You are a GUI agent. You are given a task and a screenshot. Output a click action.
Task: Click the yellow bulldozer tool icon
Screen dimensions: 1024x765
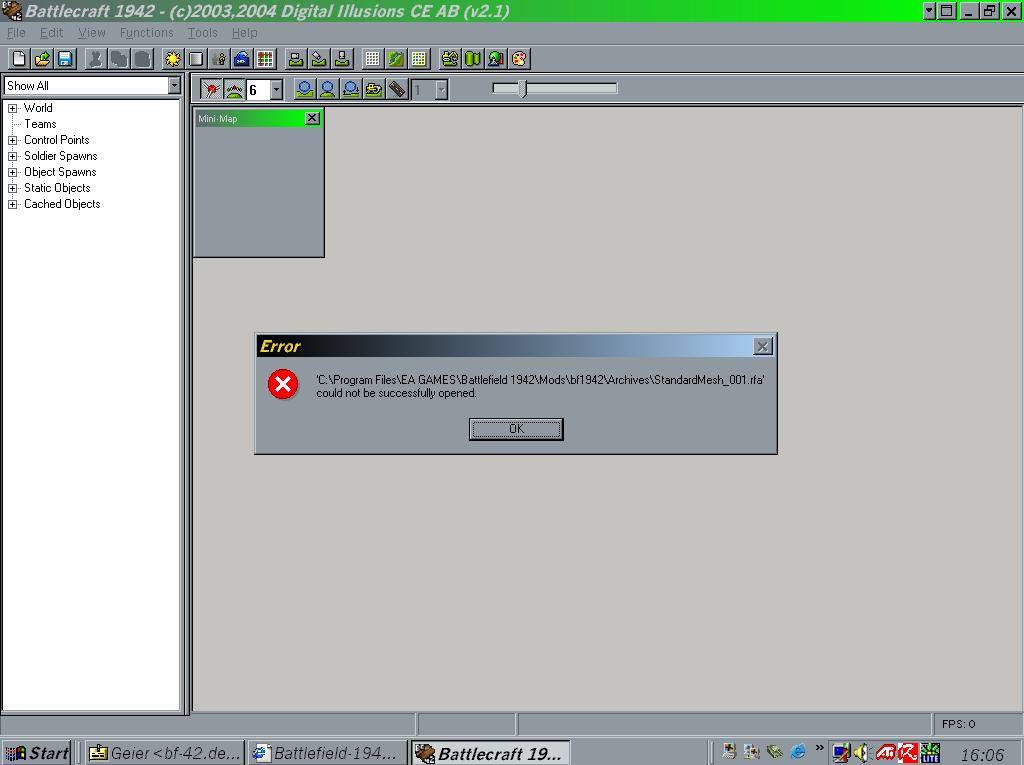pyautogui.click(x=374, y=89)
